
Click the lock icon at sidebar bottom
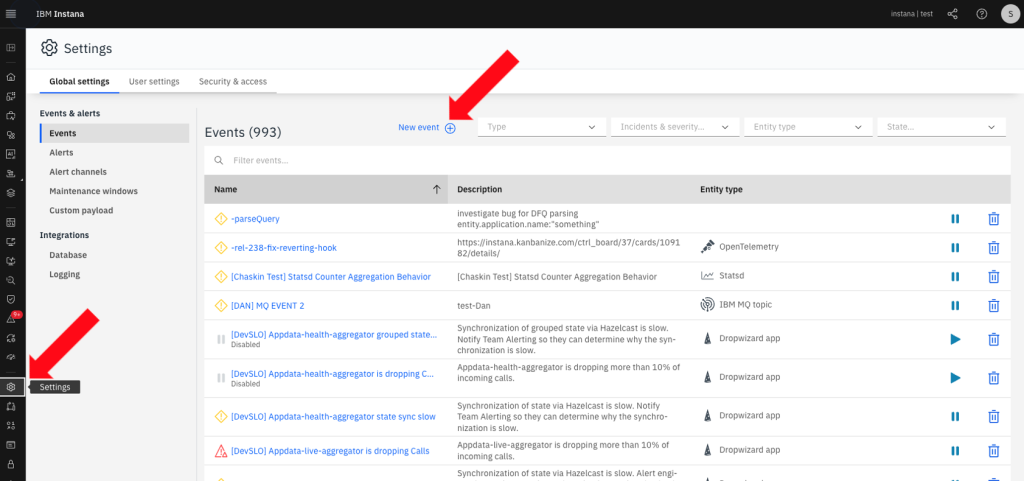(x=10, y=464)
